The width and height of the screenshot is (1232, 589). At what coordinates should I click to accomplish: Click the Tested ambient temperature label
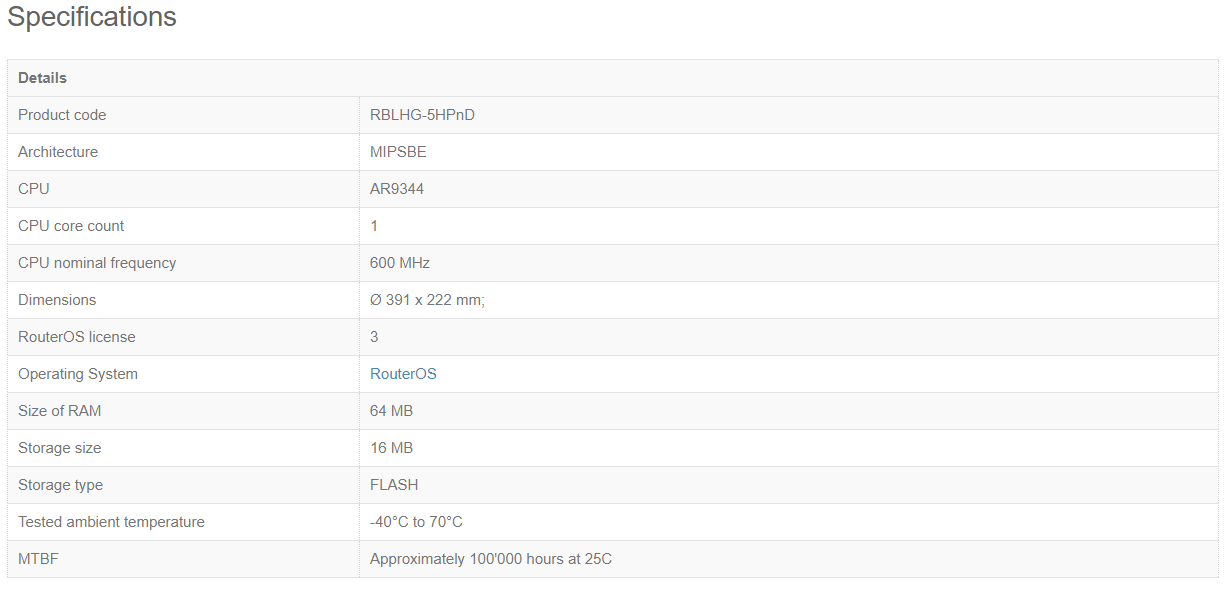click(x=111, y=522)
